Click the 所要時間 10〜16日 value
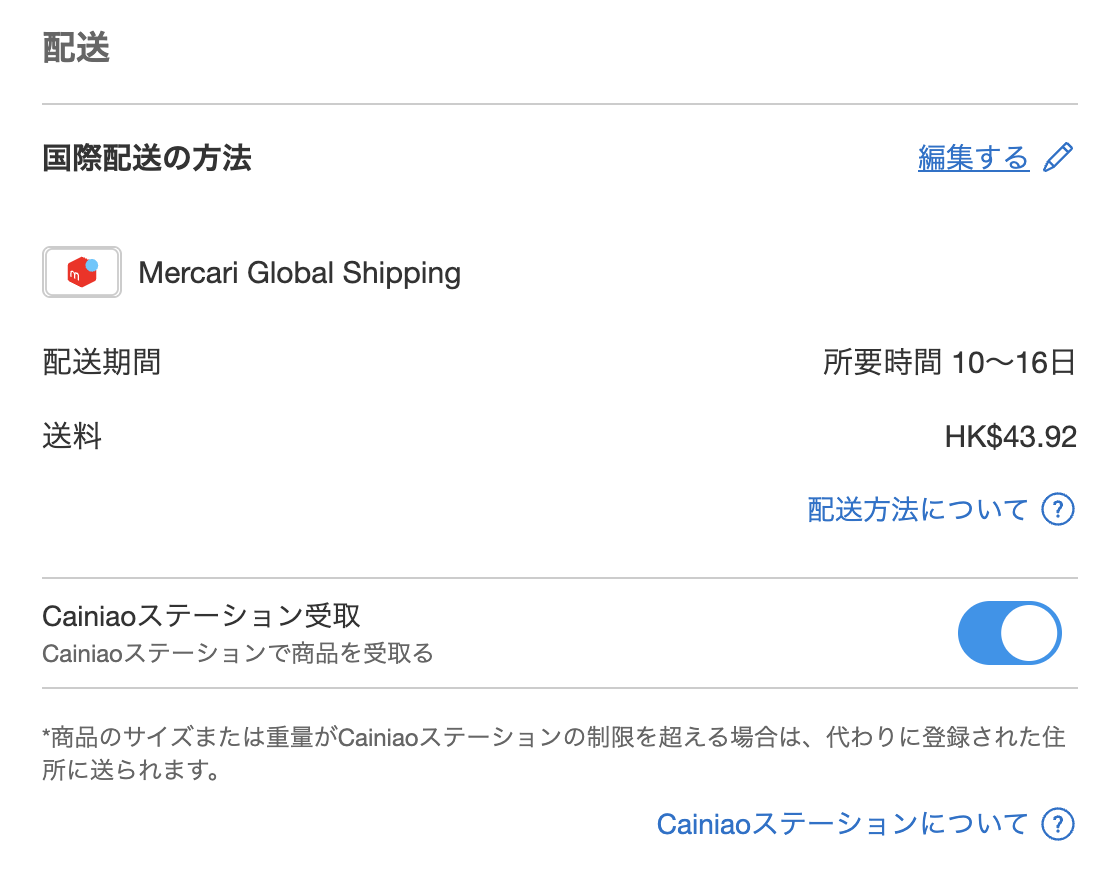 click(949, 363)
